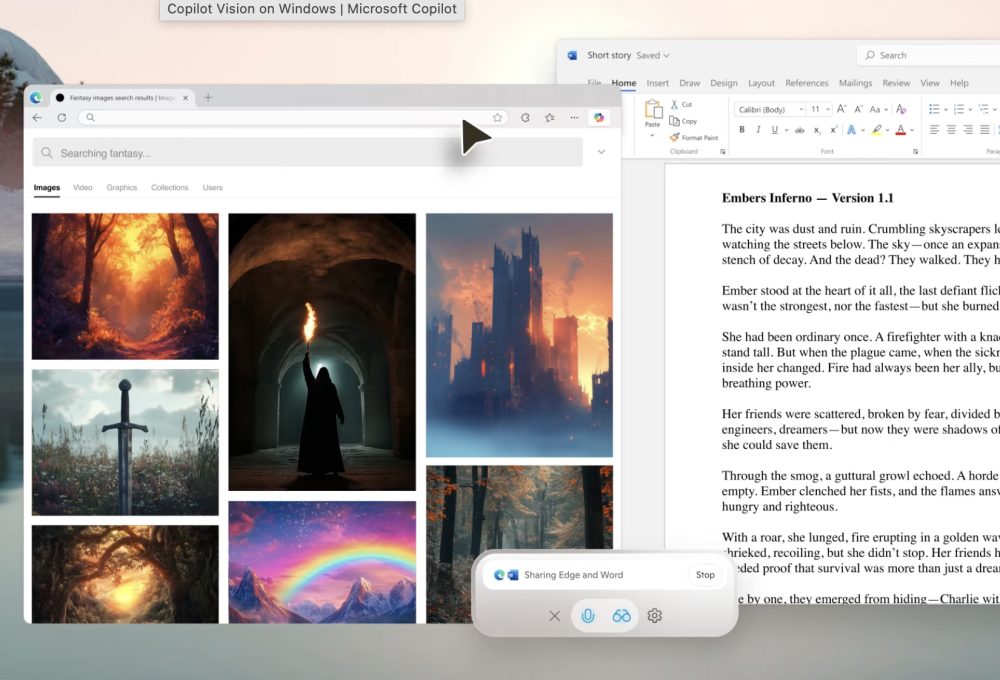Expand the Saved status dropdown in Word
The image size is (1000, 680).
(x=666, y=55)
